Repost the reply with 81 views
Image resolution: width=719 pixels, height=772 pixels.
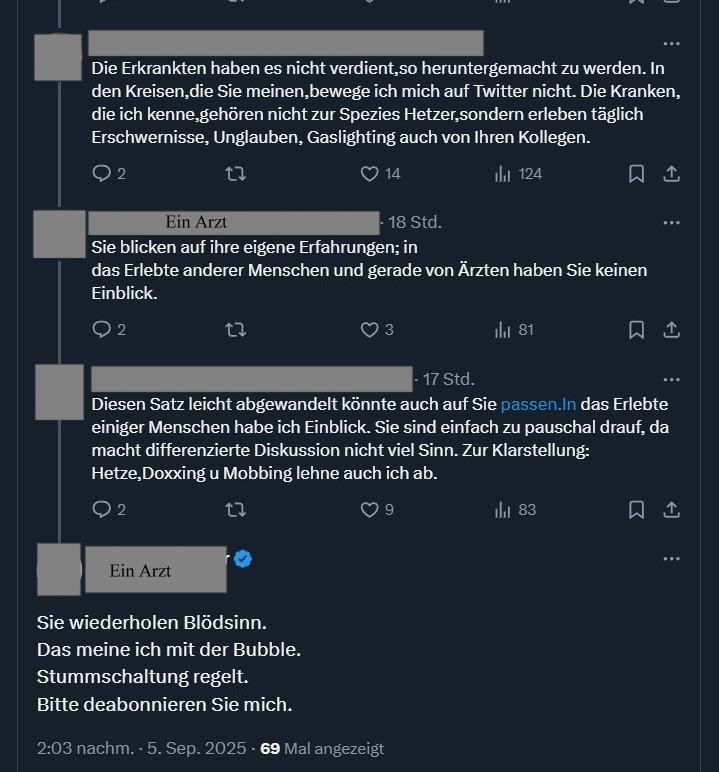(236, 329)
